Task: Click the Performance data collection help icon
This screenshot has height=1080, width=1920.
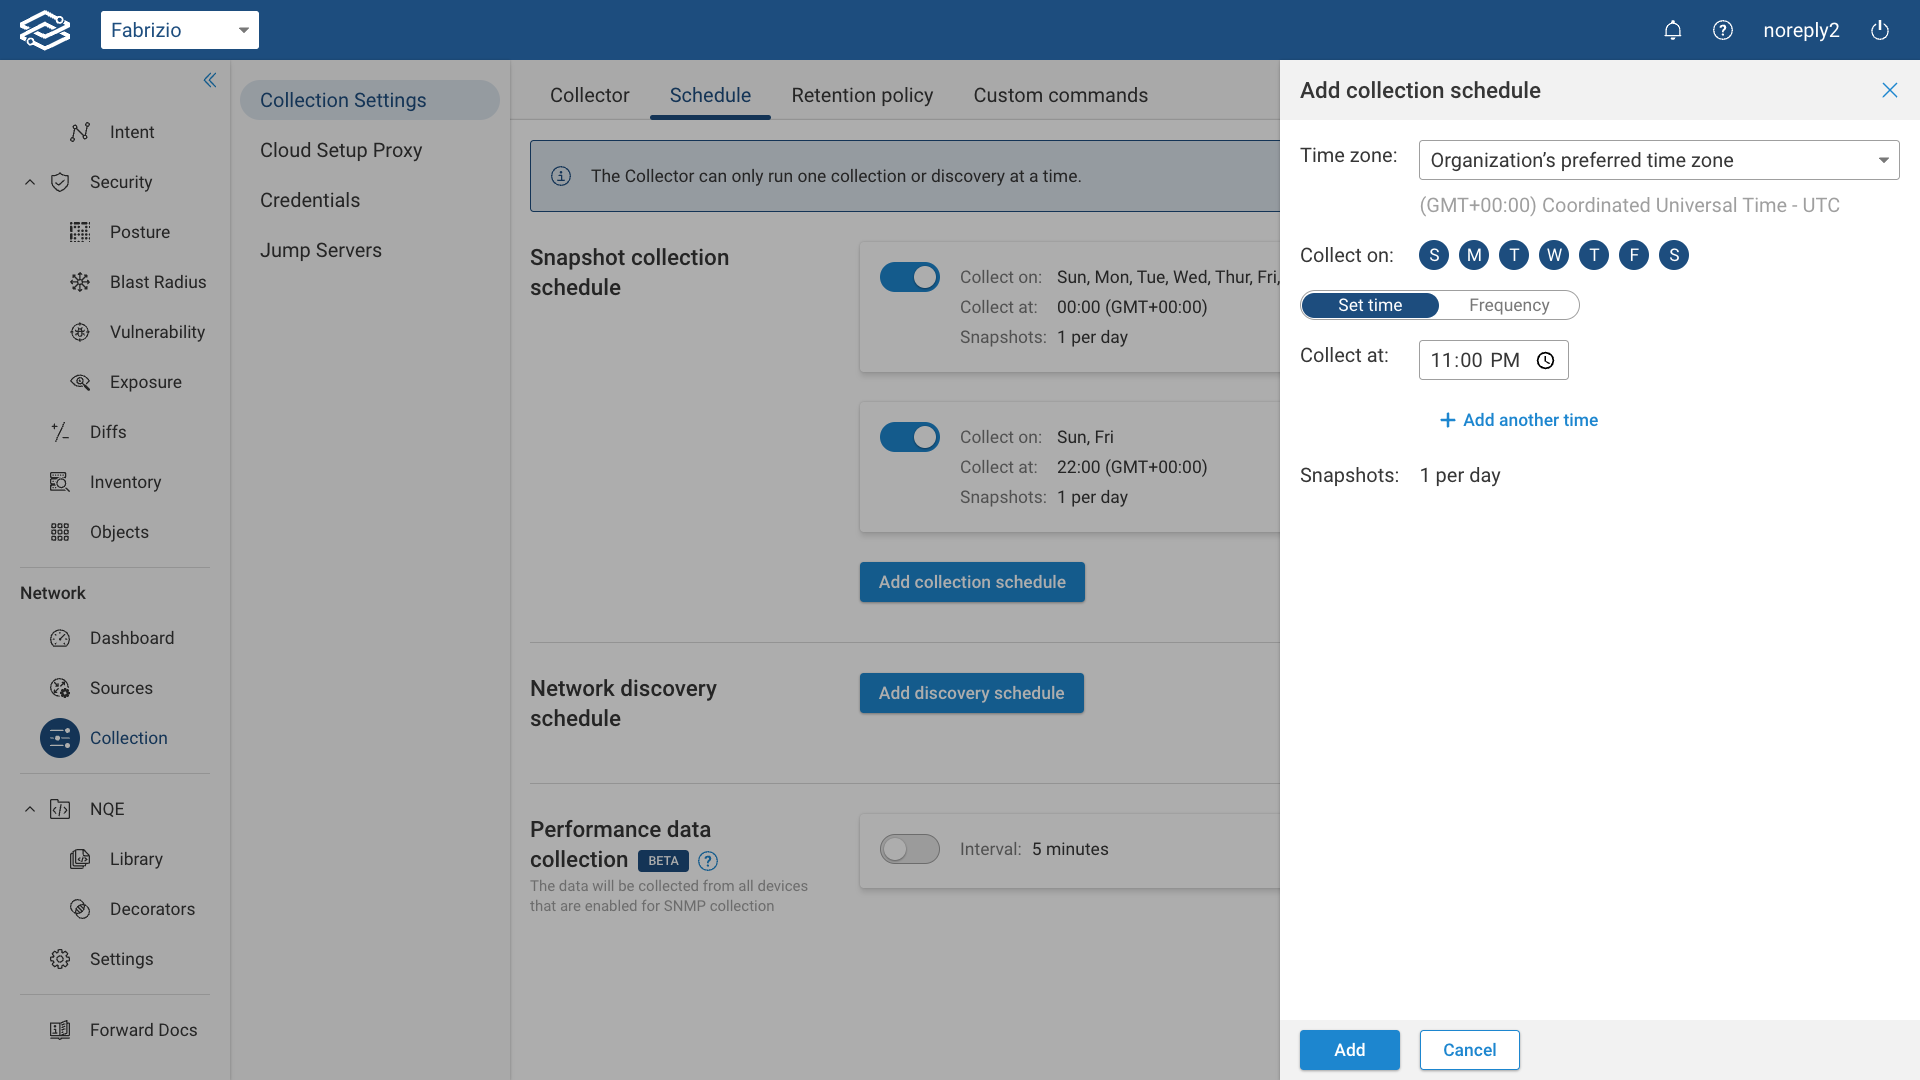Action: pos(708,861)
